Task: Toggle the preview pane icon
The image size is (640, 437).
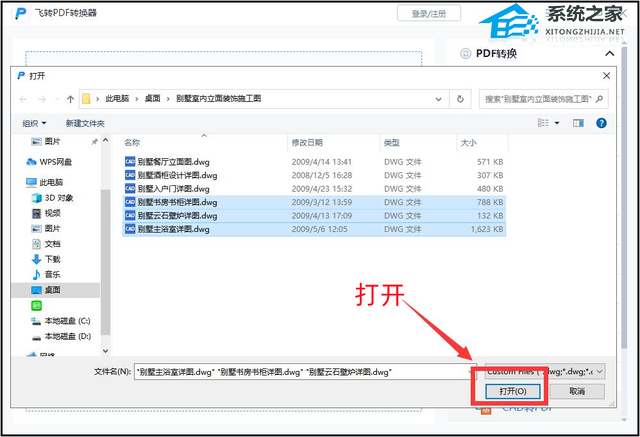Action: coord(578,123)
